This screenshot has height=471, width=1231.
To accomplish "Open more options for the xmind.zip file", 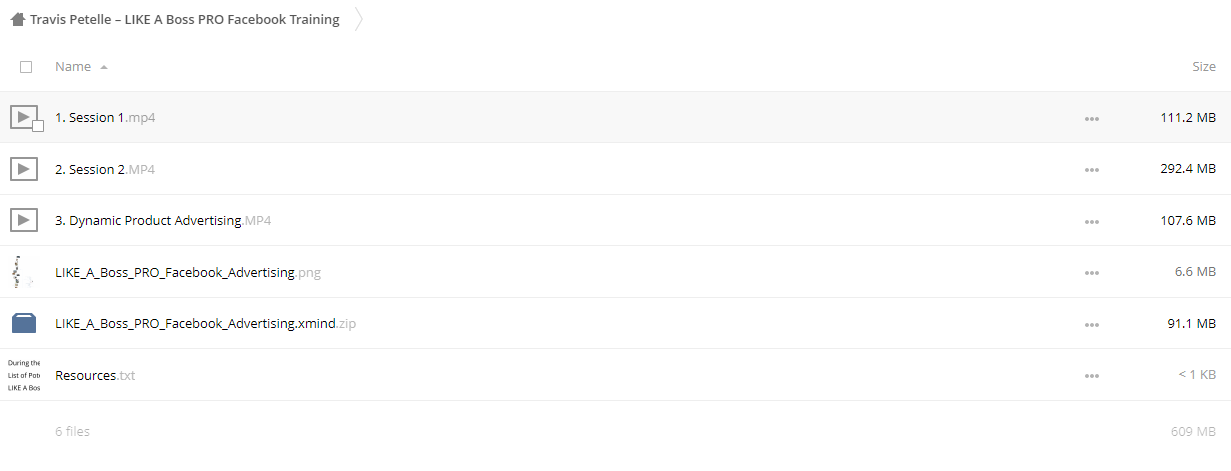I will click(1091, 324).
